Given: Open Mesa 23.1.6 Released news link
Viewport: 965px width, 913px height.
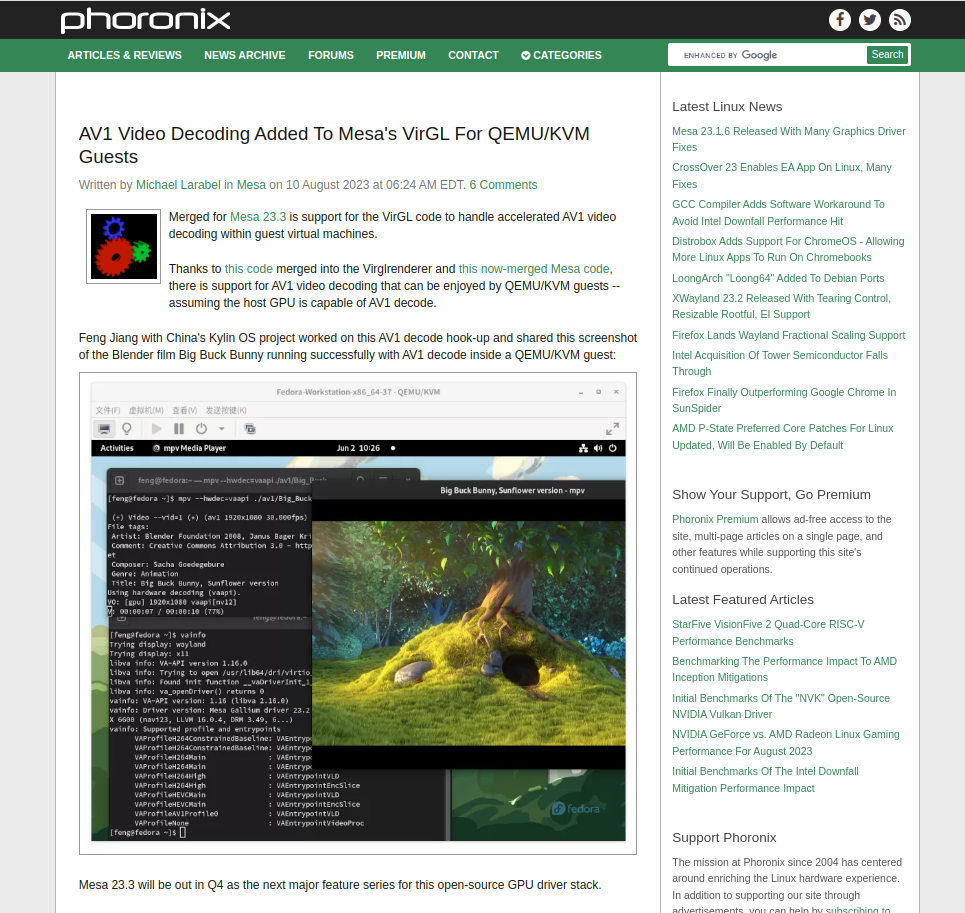Looking at the screenshot, I should (788, 139).
